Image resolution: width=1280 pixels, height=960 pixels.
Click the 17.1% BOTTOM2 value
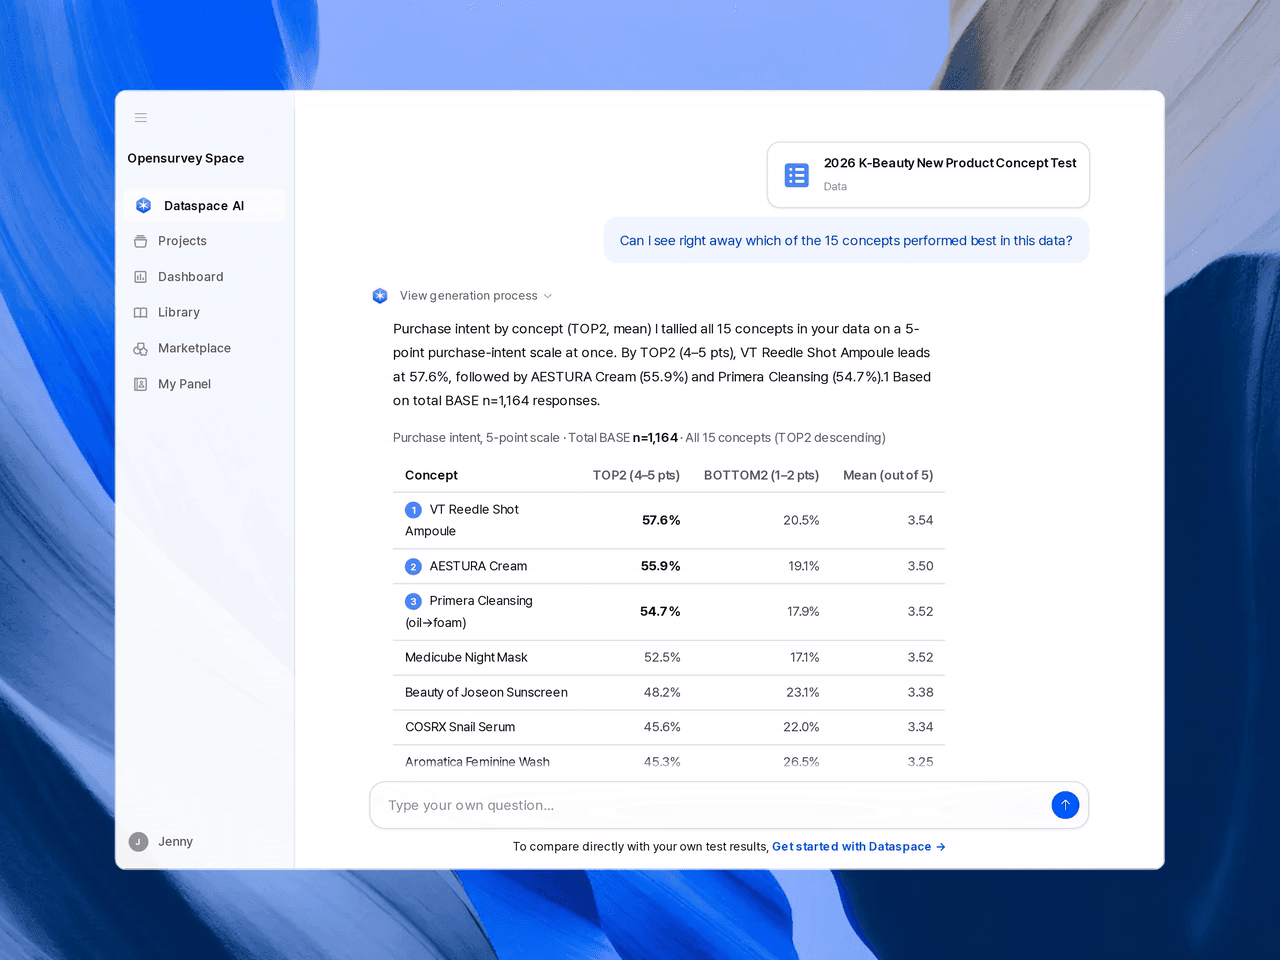[805, 657]
